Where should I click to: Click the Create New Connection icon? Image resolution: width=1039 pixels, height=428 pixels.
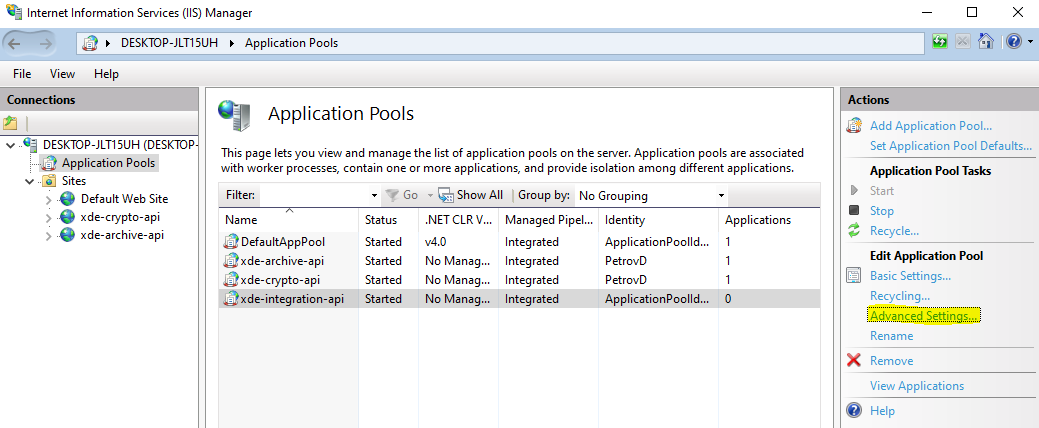(10, 123)
